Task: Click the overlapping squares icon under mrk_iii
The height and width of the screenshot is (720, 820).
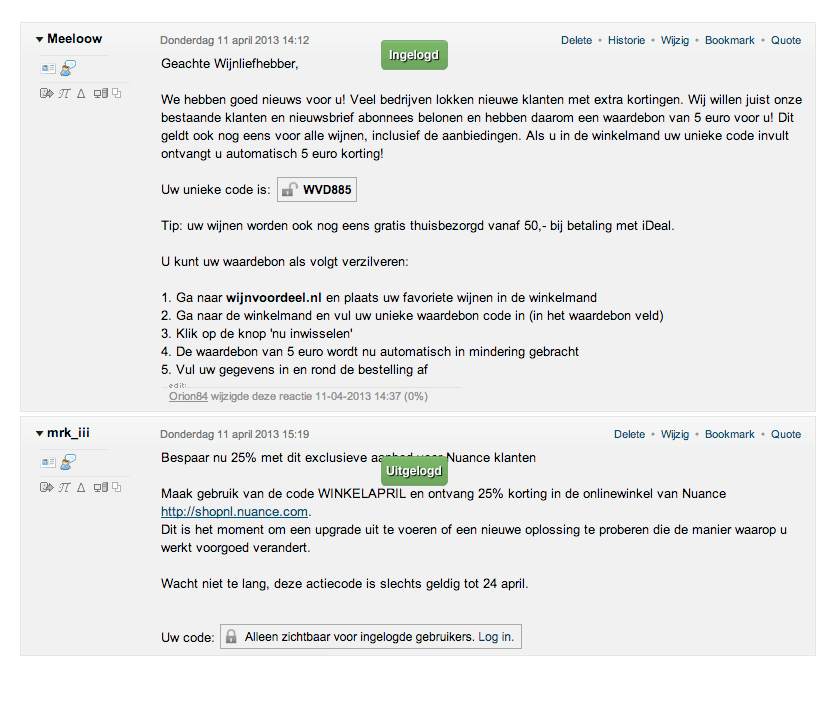Action: (x=117, y=487)
